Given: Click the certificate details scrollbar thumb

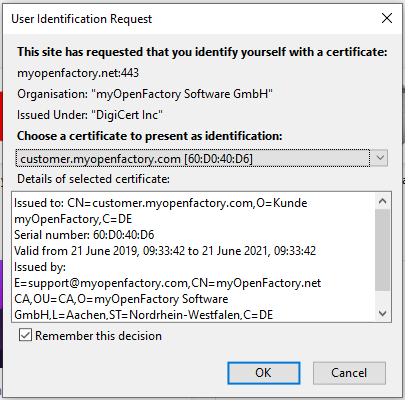Looking at the screenshot, I should [382, 250].
